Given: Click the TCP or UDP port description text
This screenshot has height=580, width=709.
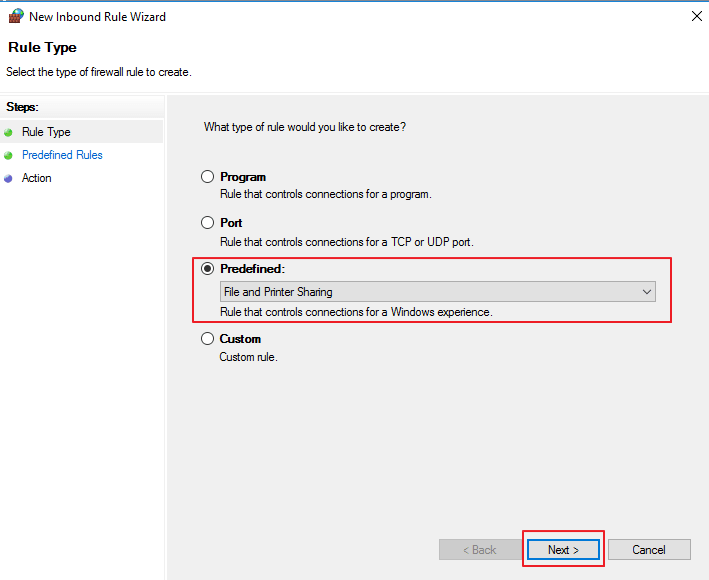Looking at the screenshot, I should (346, 242).
